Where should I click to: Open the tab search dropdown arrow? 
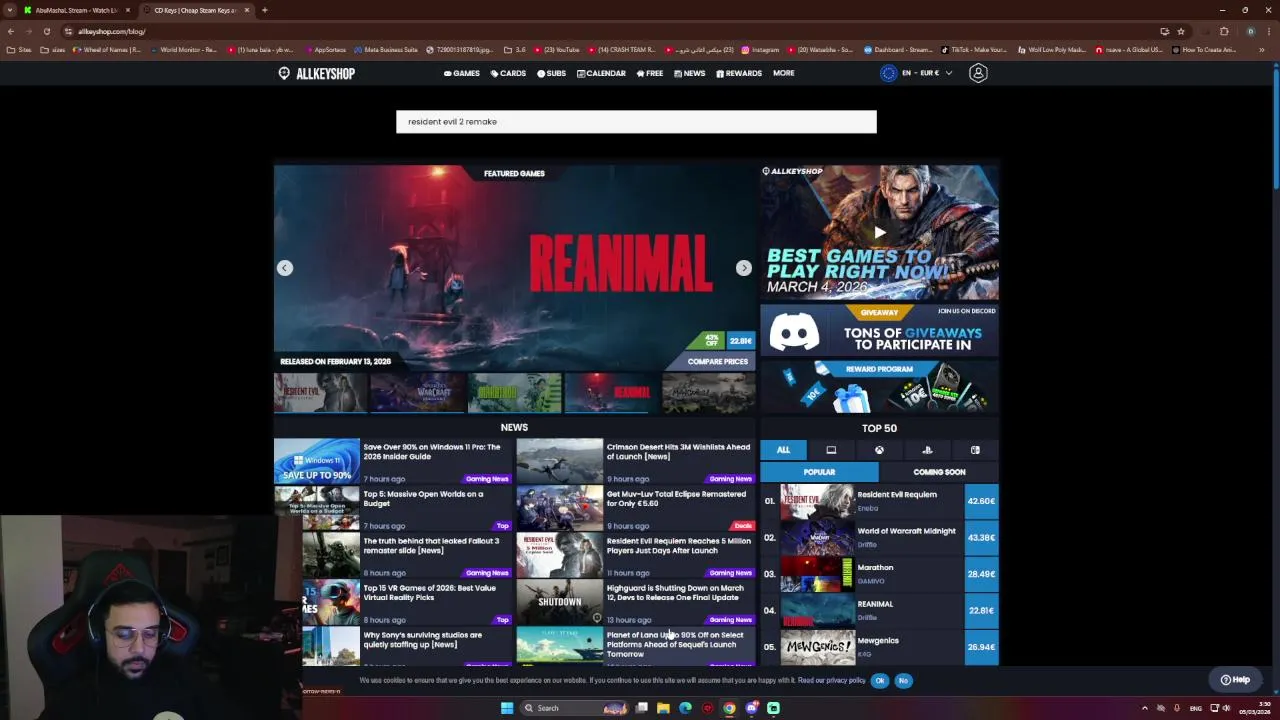point(10,10)
